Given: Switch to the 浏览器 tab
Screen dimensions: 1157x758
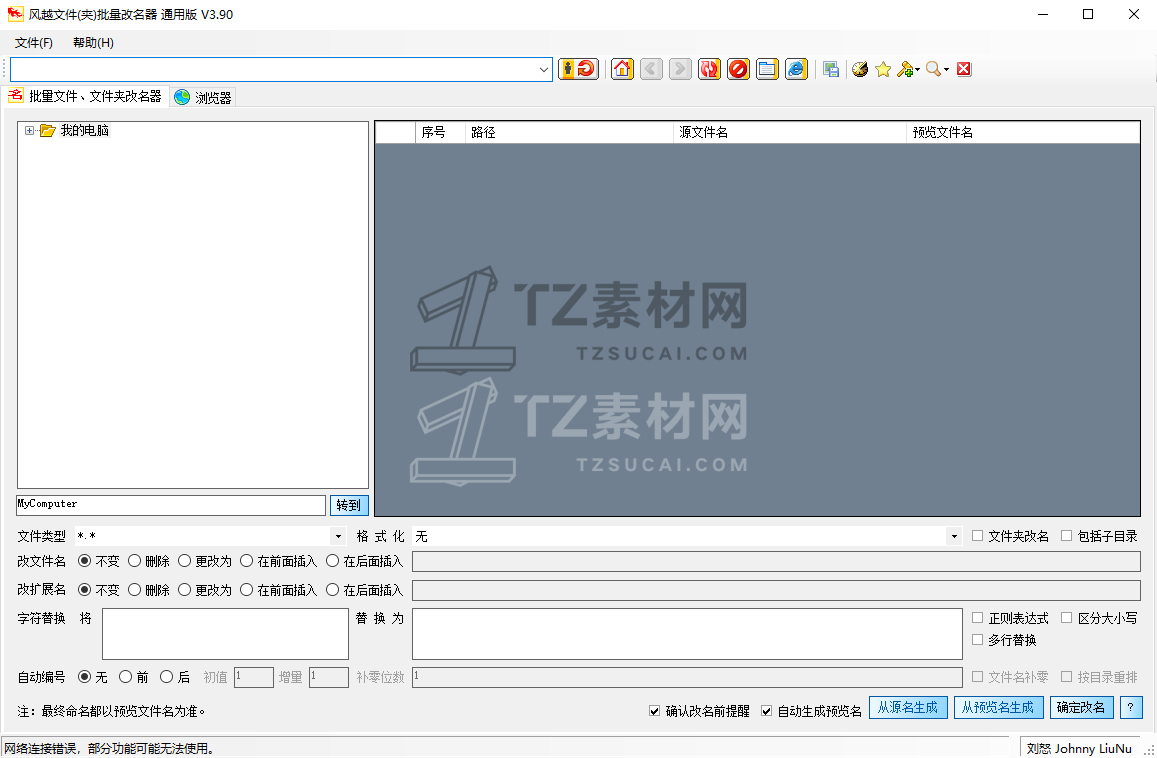Looking at the screenshot, I should (x=204, y=97).
